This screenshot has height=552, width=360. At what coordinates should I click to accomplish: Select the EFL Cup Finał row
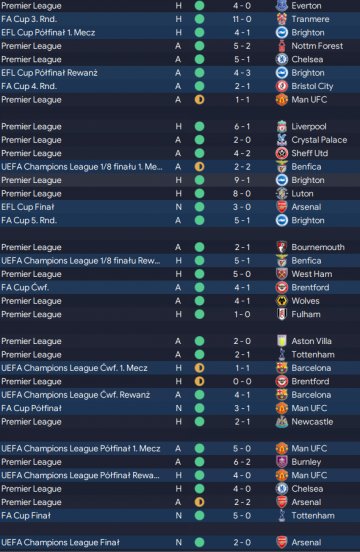pos(180,207)
